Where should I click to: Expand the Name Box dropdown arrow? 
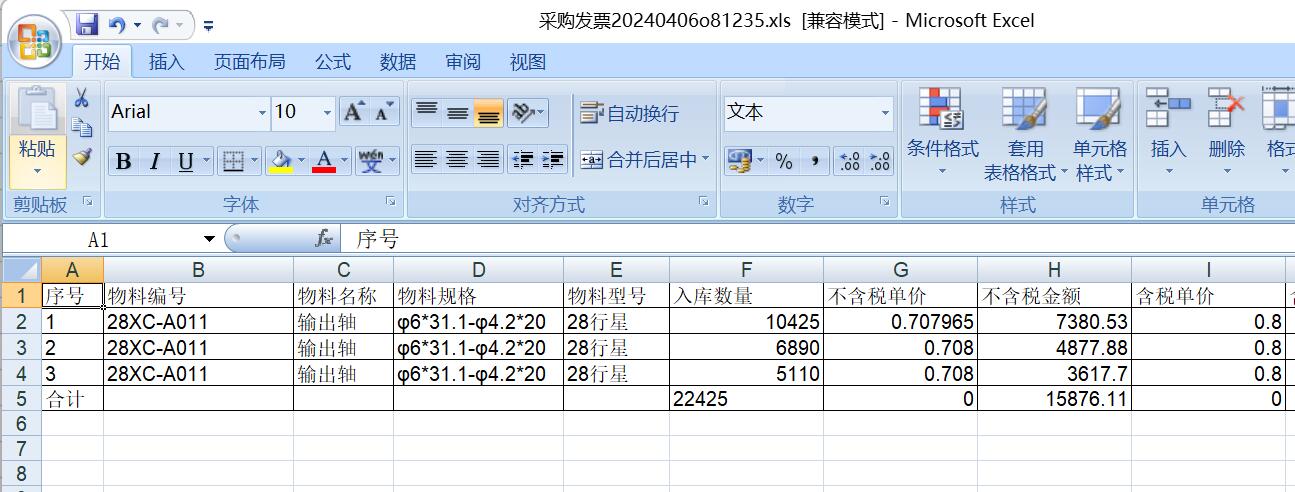click(209, 239)
